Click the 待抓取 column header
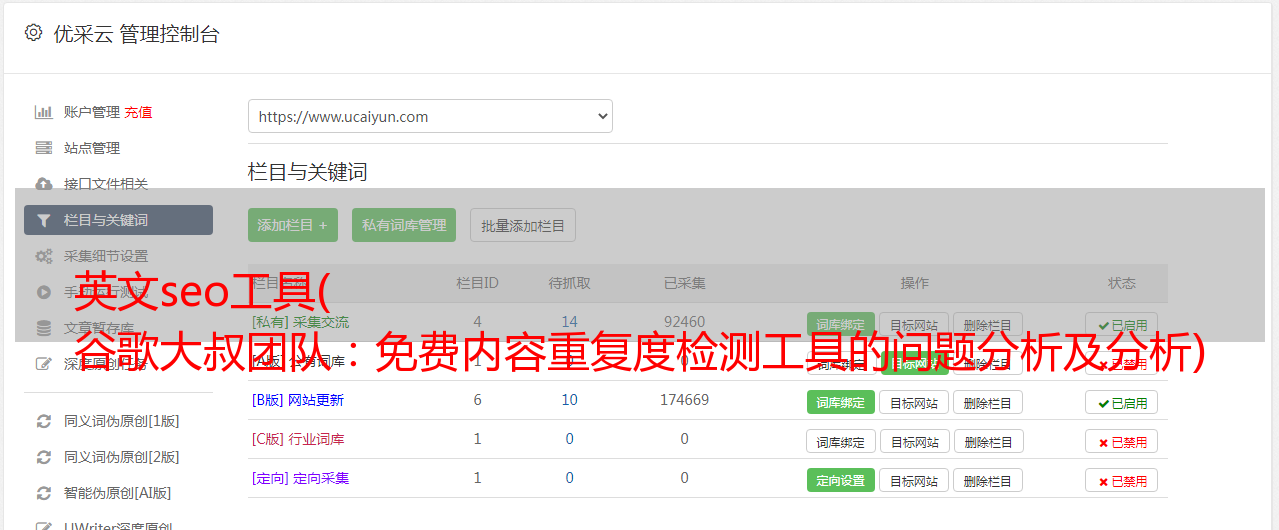Screen dimensions: 1279x530 point(569,283)
